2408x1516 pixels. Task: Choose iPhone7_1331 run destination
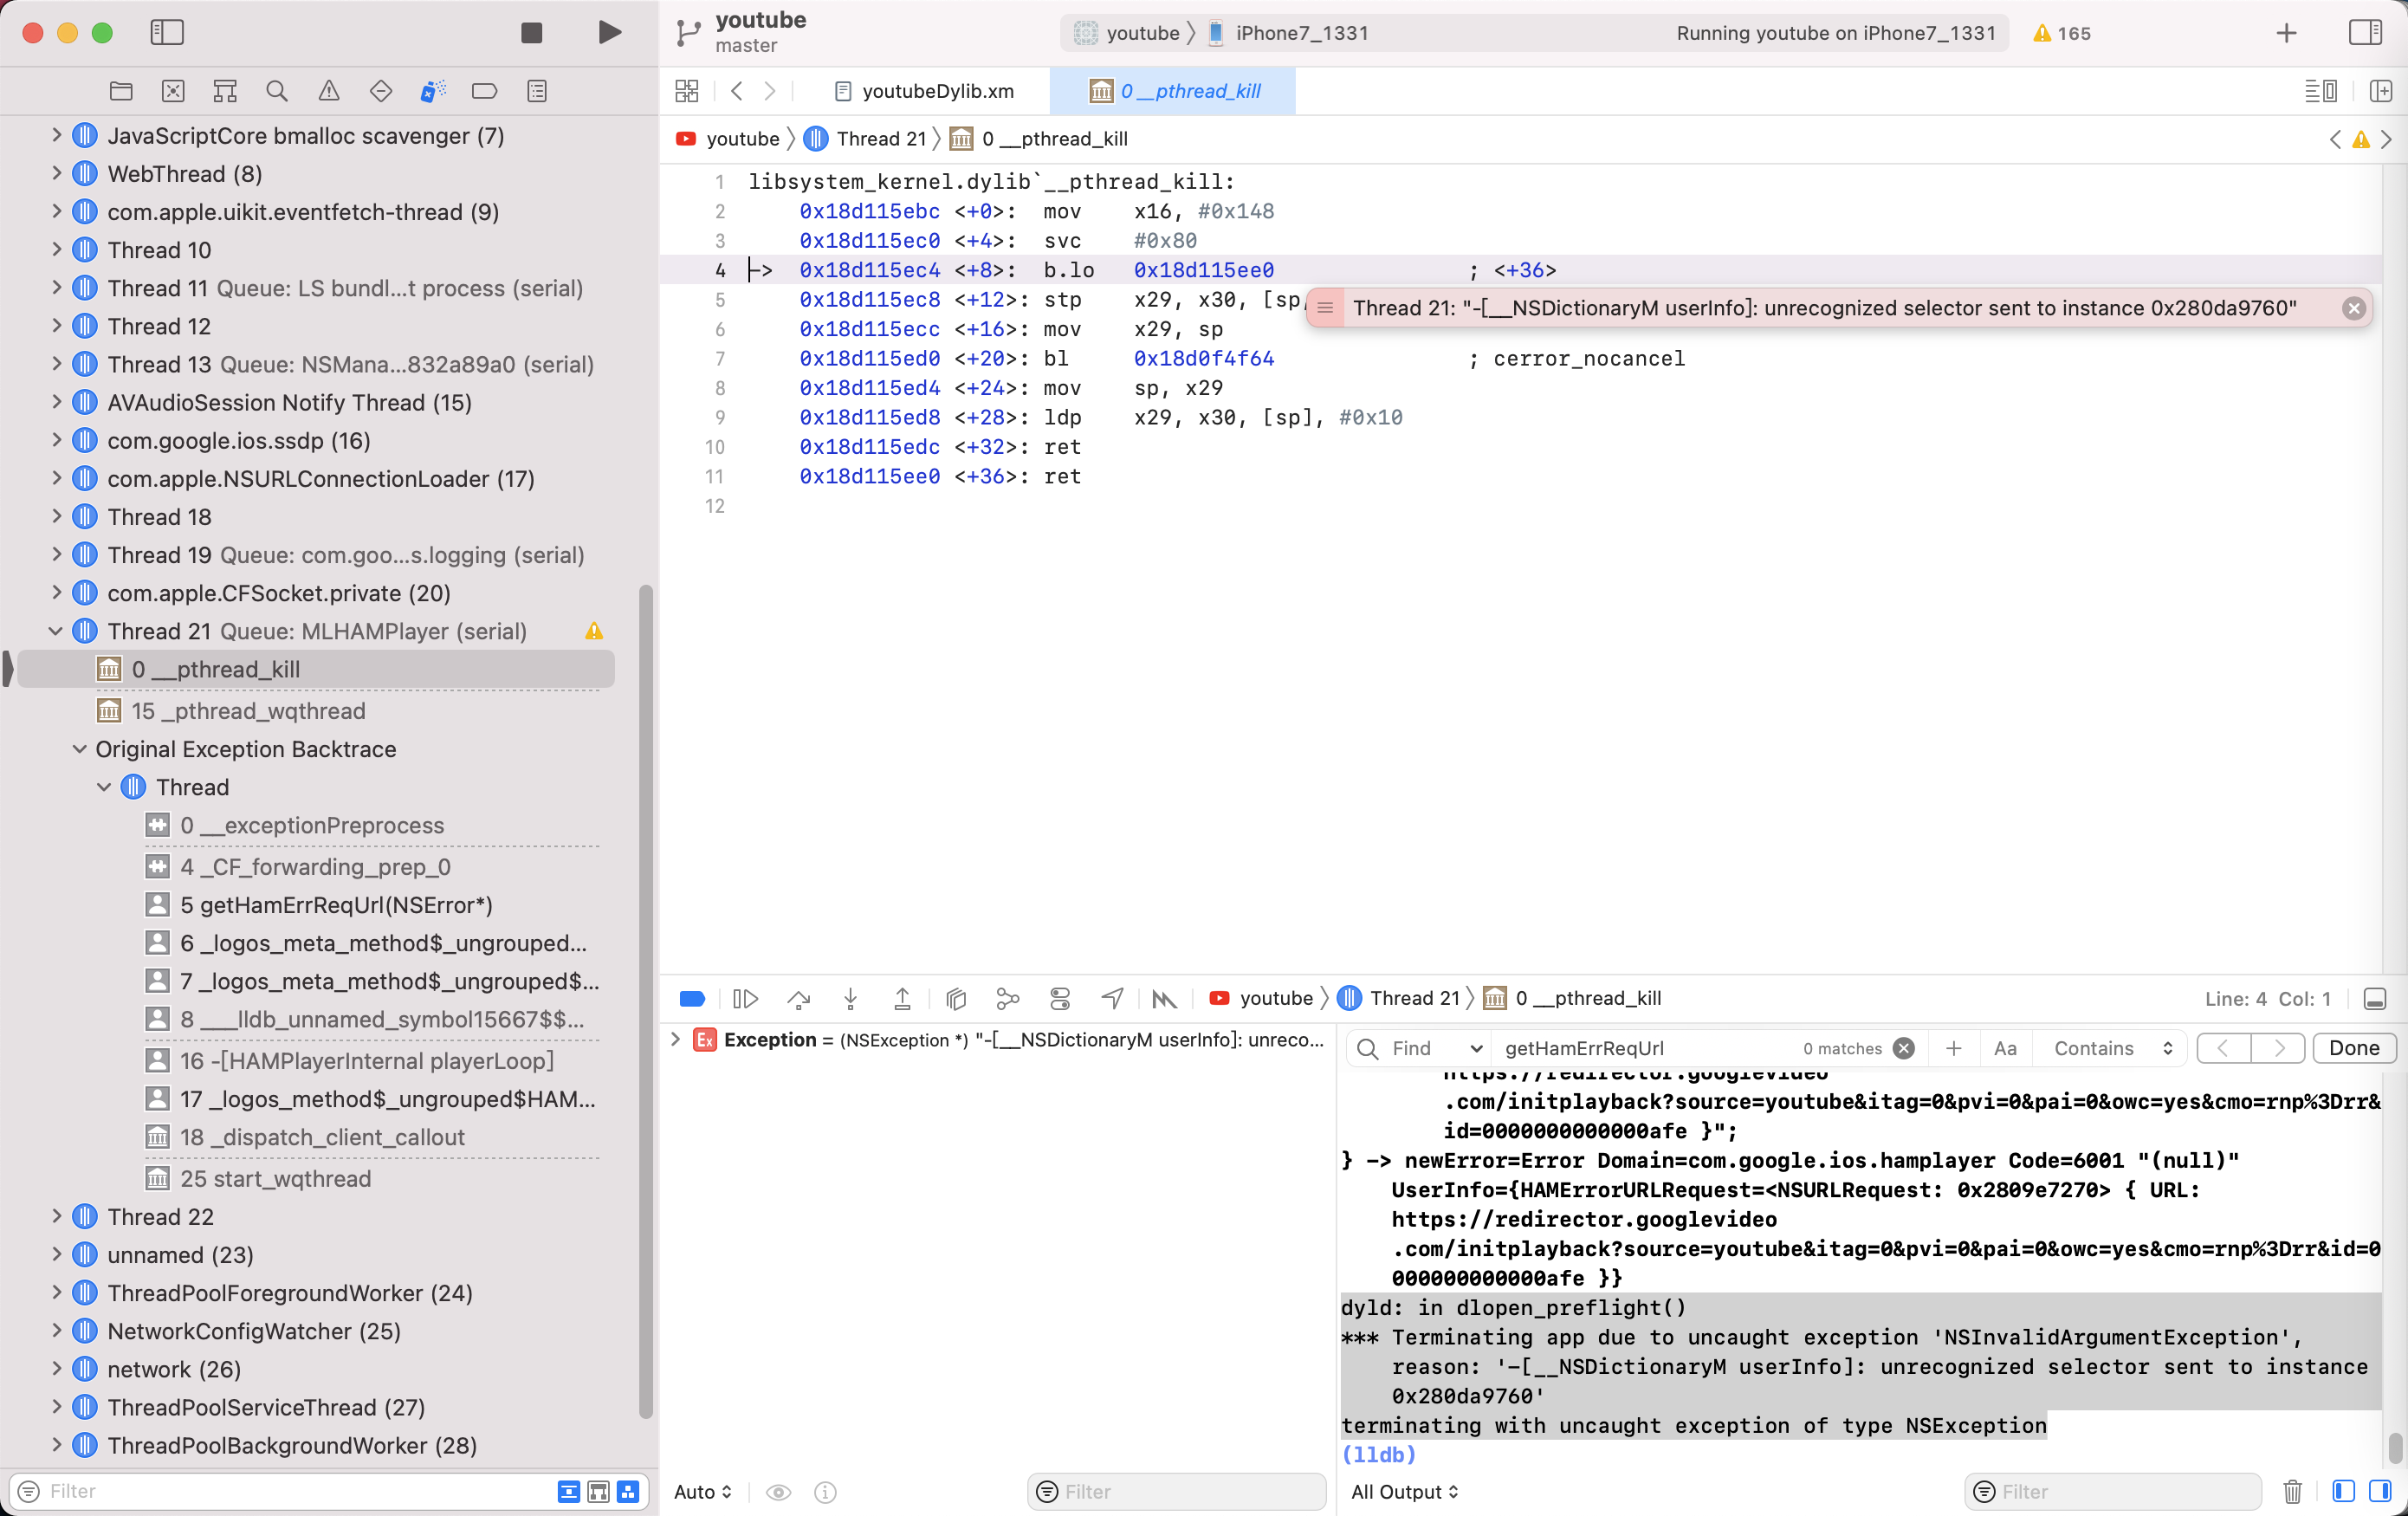(1288, 33)
